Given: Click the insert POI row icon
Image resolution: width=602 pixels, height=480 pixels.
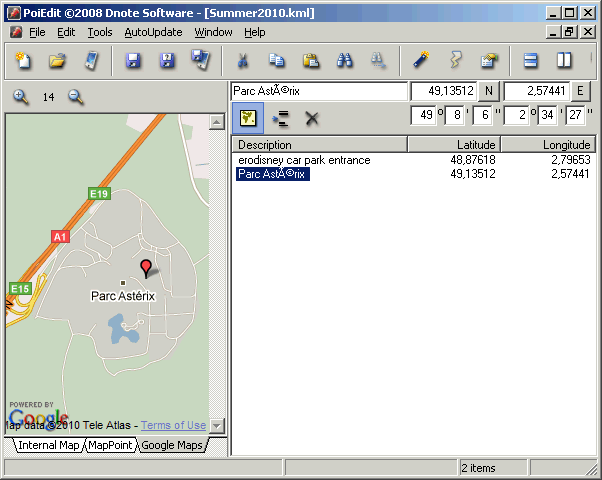Looking at the screenshot, I should [280, 118].
